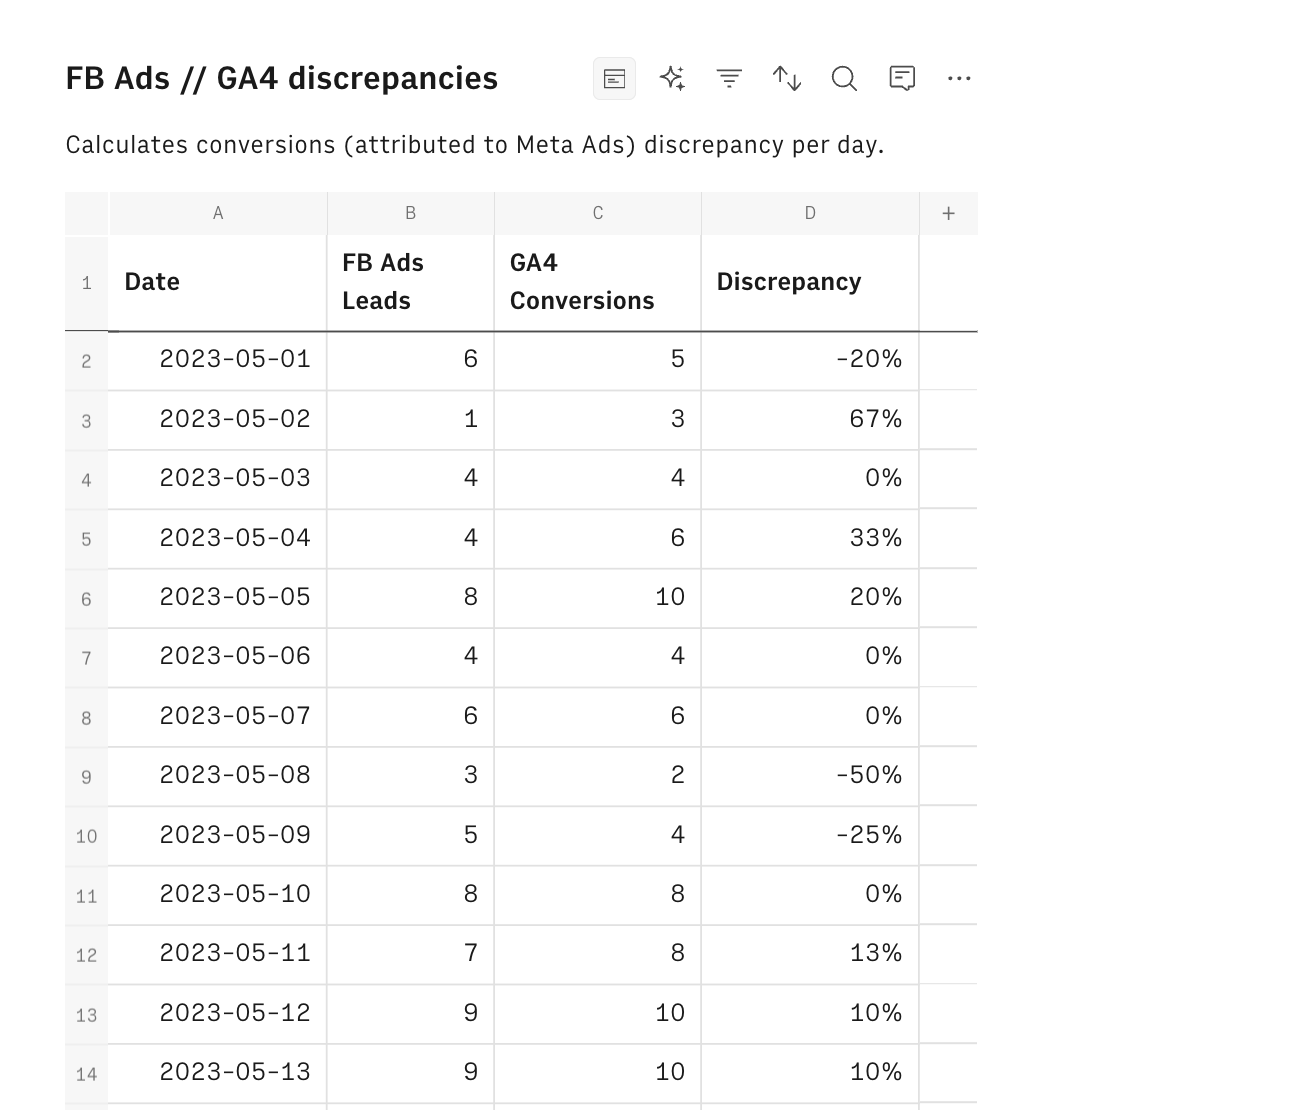Select the 13% discrepancy cell

point(810,954)
